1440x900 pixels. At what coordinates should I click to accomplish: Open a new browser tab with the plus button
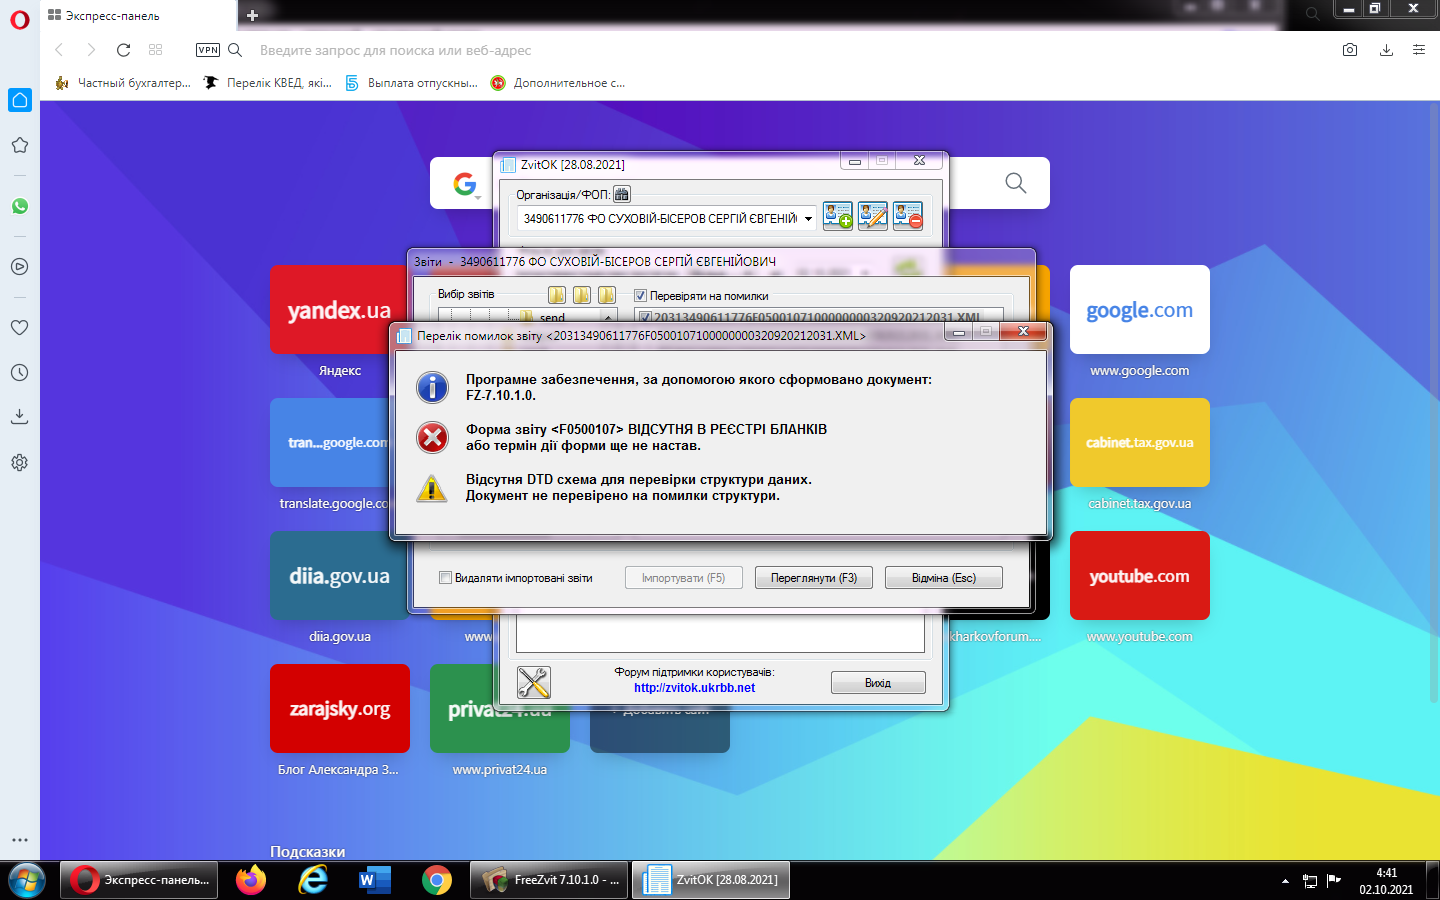point(252,15)
